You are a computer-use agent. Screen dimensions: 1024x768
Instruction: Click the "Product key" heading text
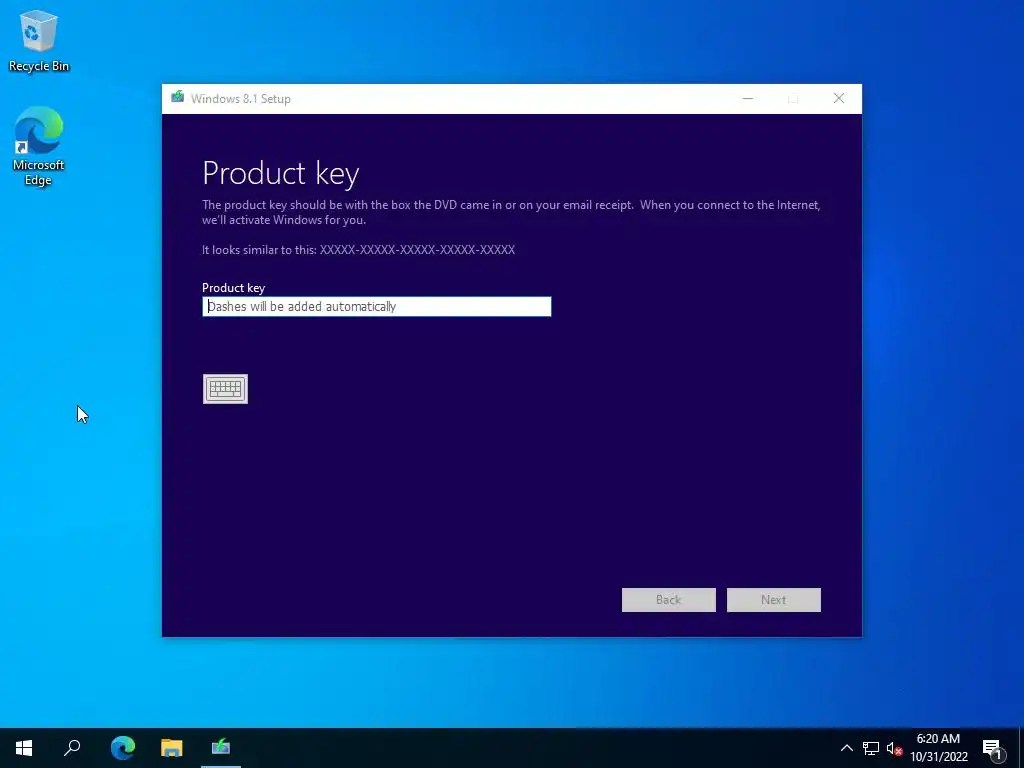tap(281, 173)
